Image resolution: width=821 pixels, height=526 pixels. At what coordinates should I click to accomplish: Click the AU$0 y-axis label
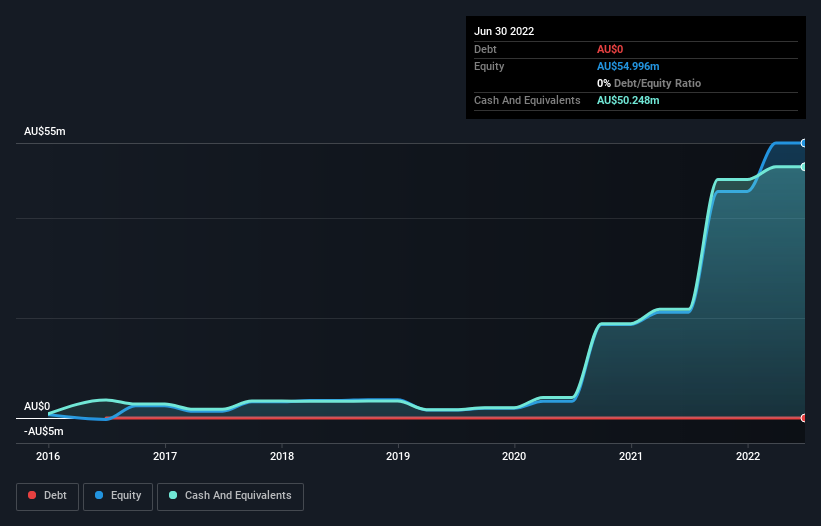tap(37, 406)
